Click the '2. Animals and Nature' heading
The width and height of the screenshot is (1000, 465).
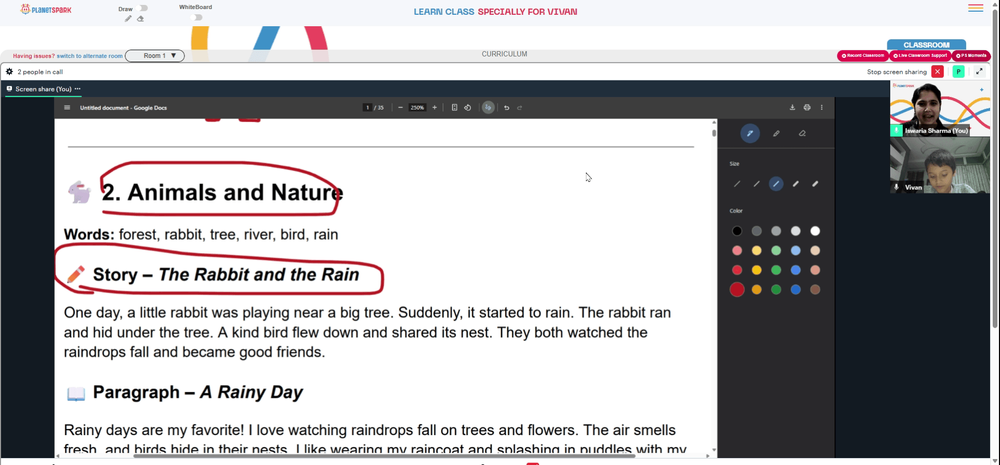click(223, 192)
